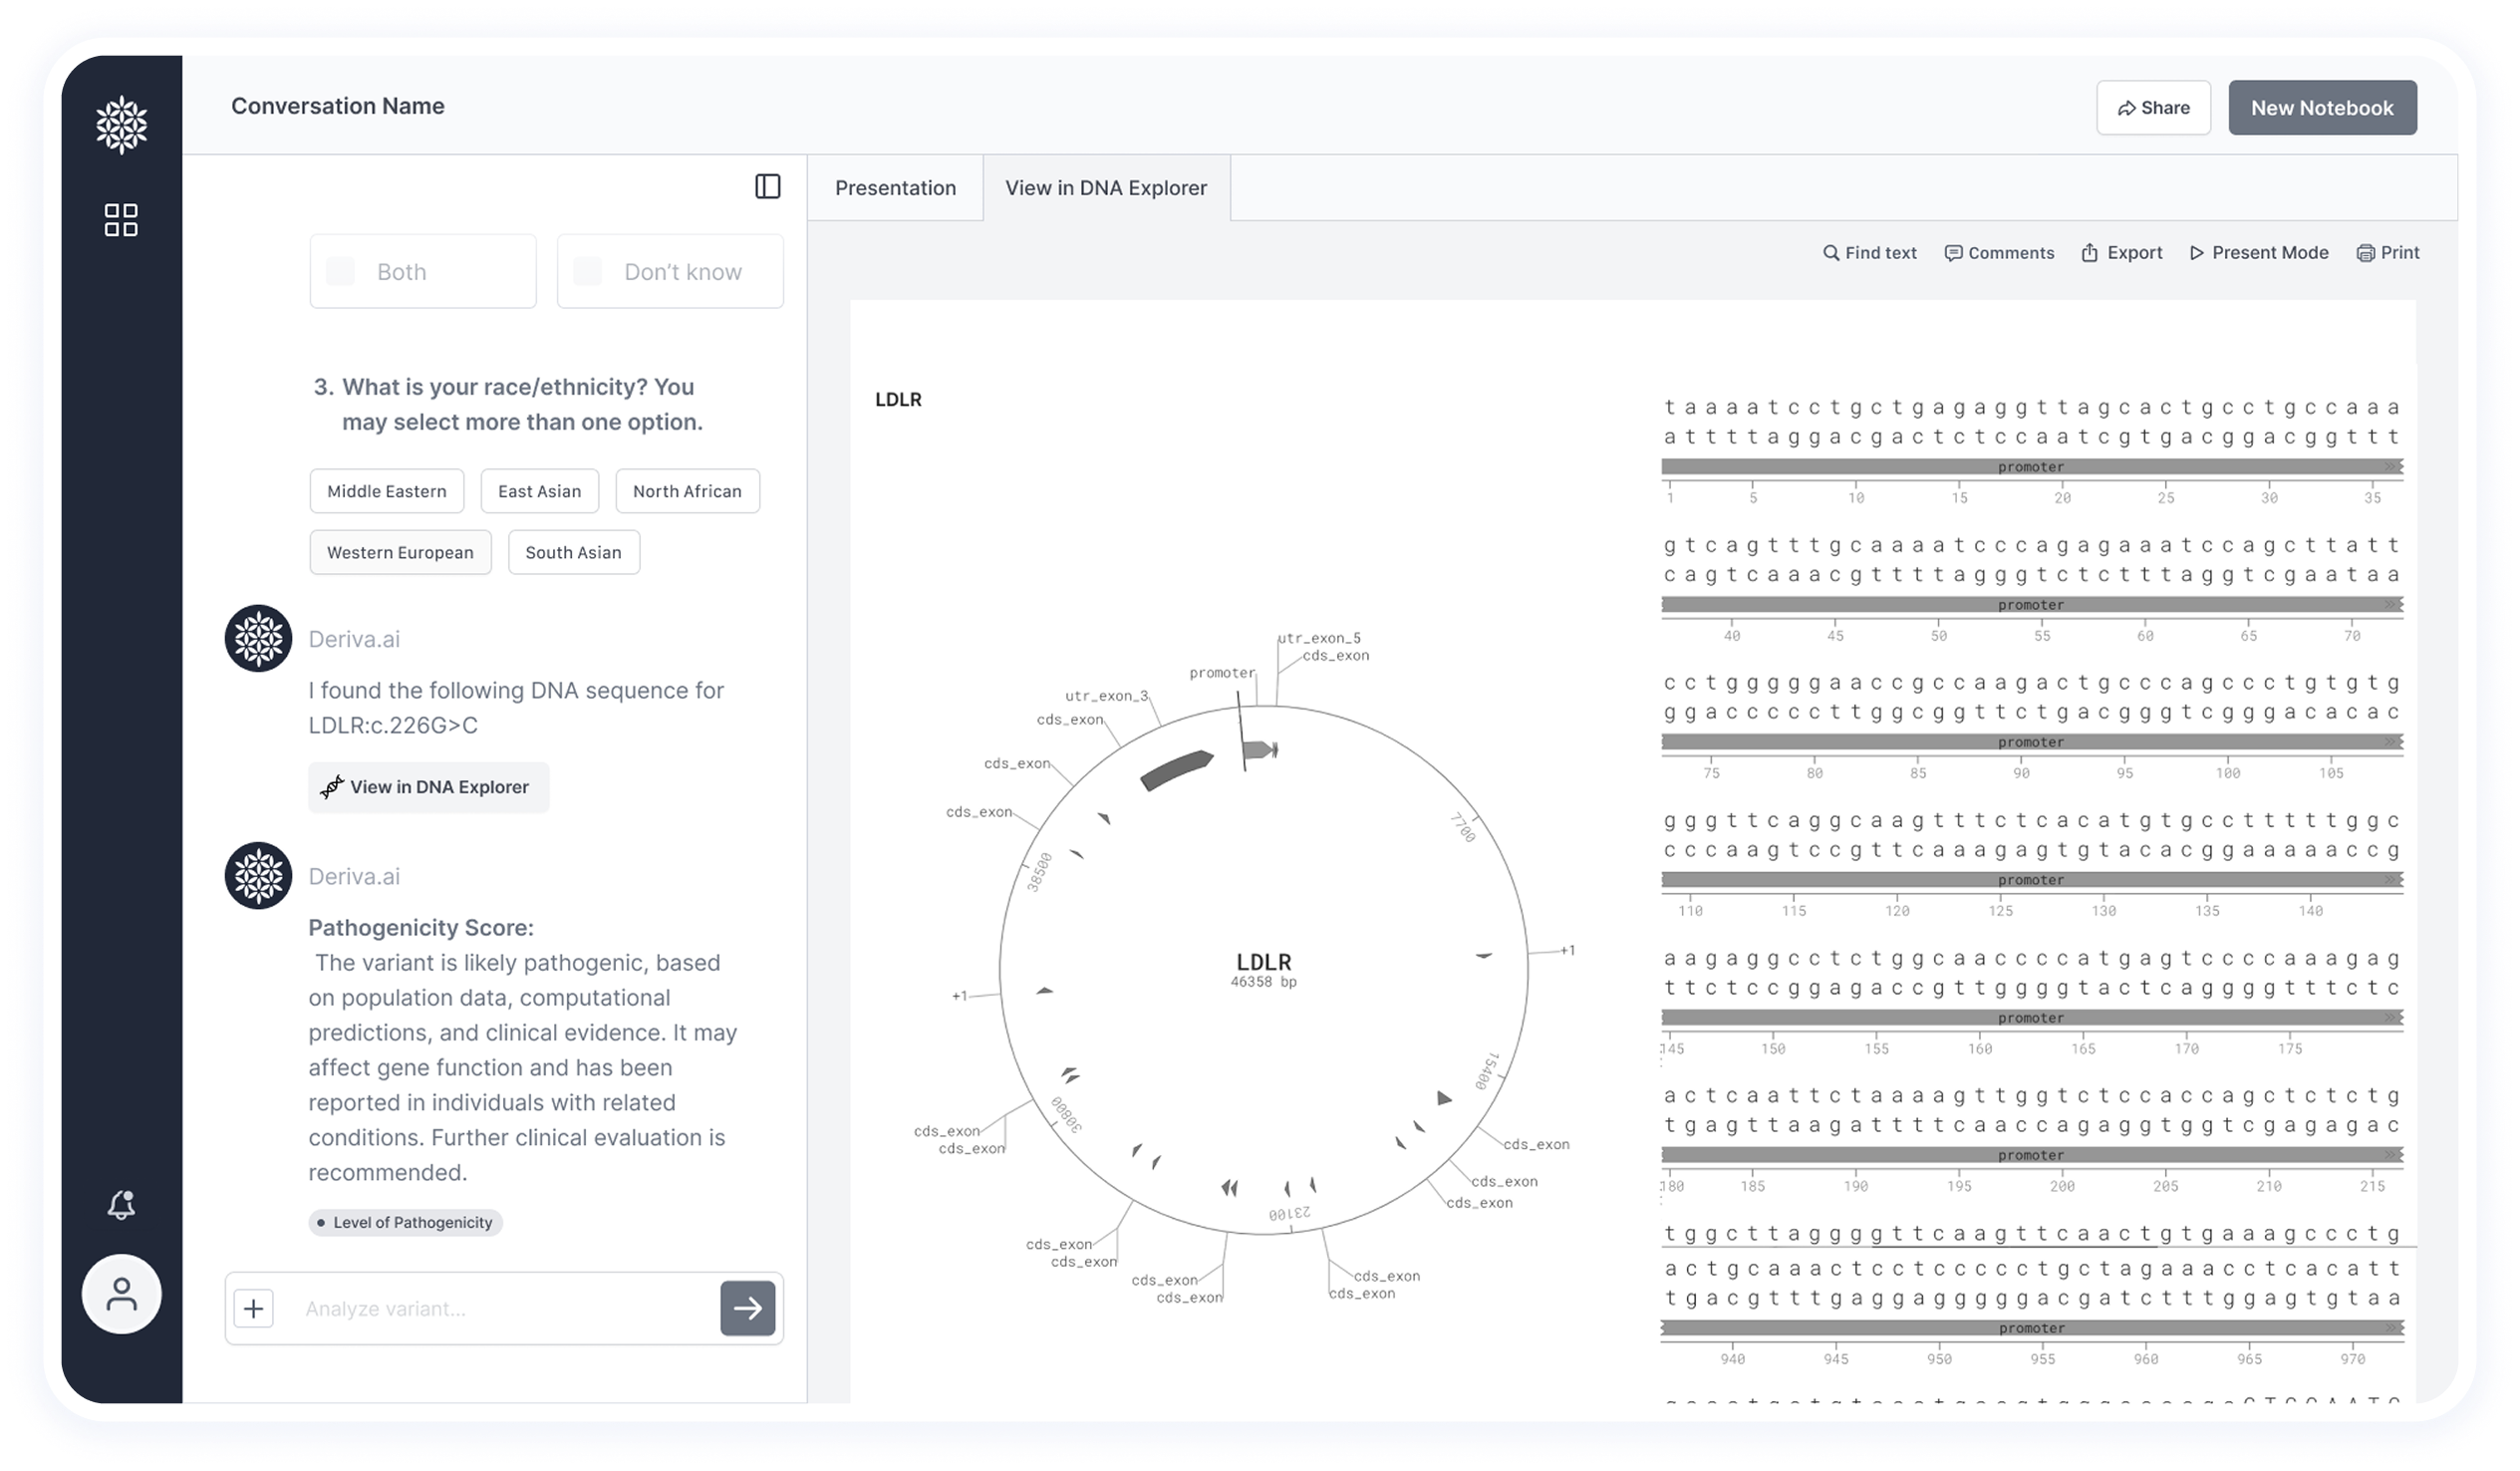
Task: Open notifications with the bell icon
Action: (x=121, y=1204)
